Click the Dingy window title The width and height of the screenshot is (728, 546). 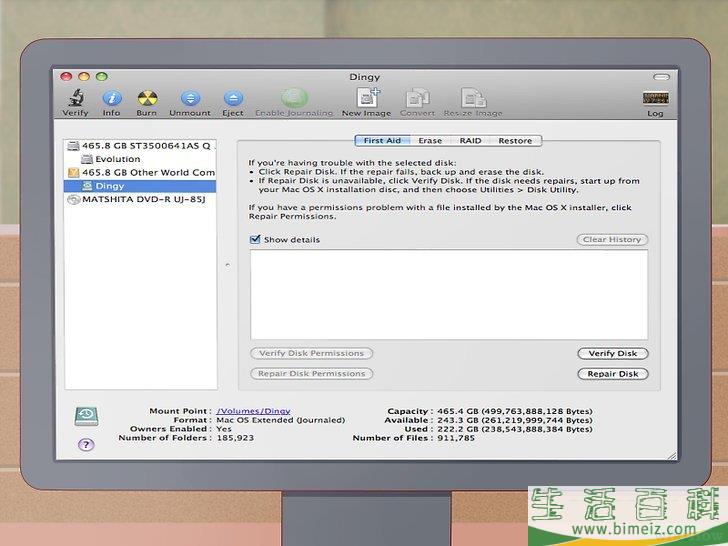click(x=364, y=77)
